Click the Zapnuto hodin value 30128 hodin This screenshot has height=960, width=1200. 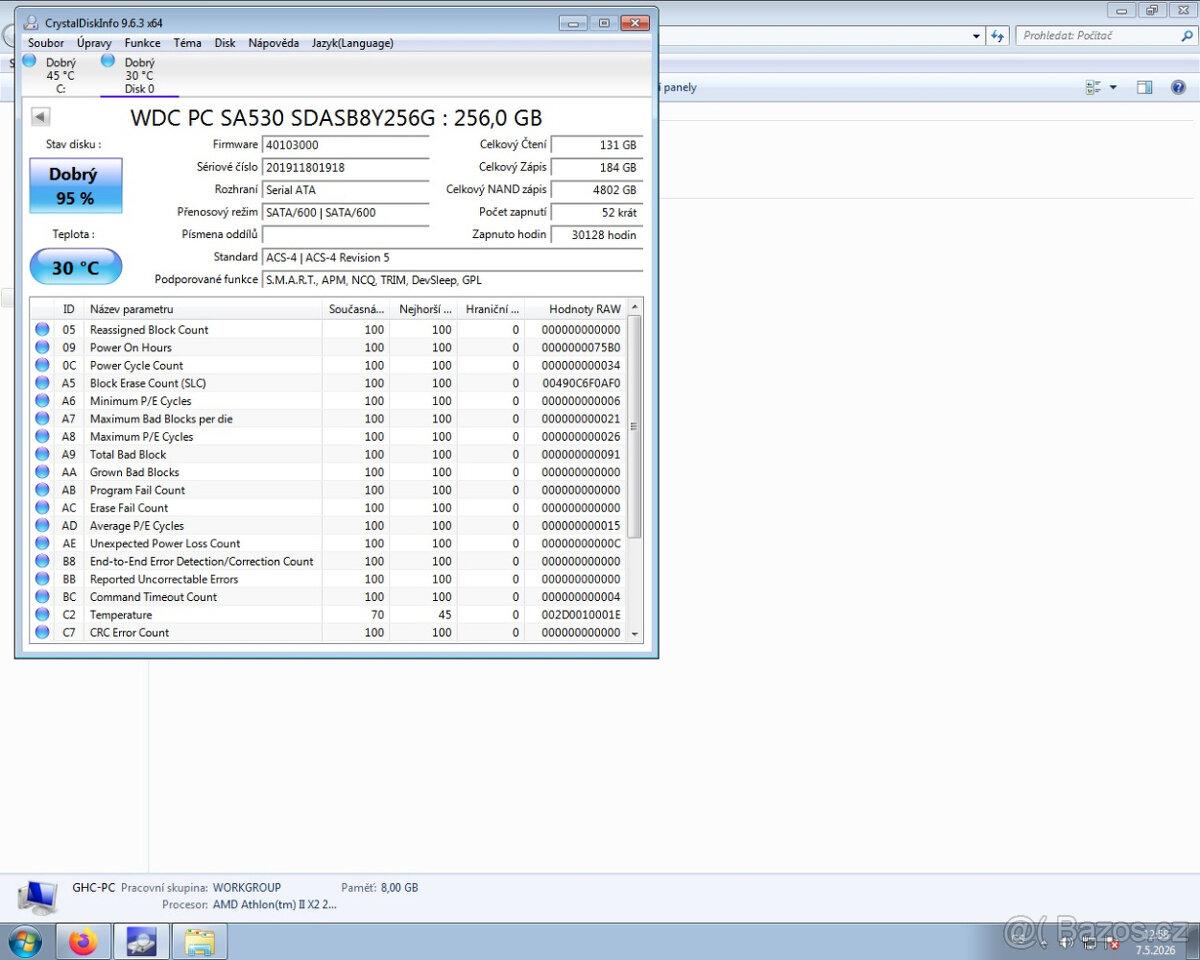coord(596,235)
